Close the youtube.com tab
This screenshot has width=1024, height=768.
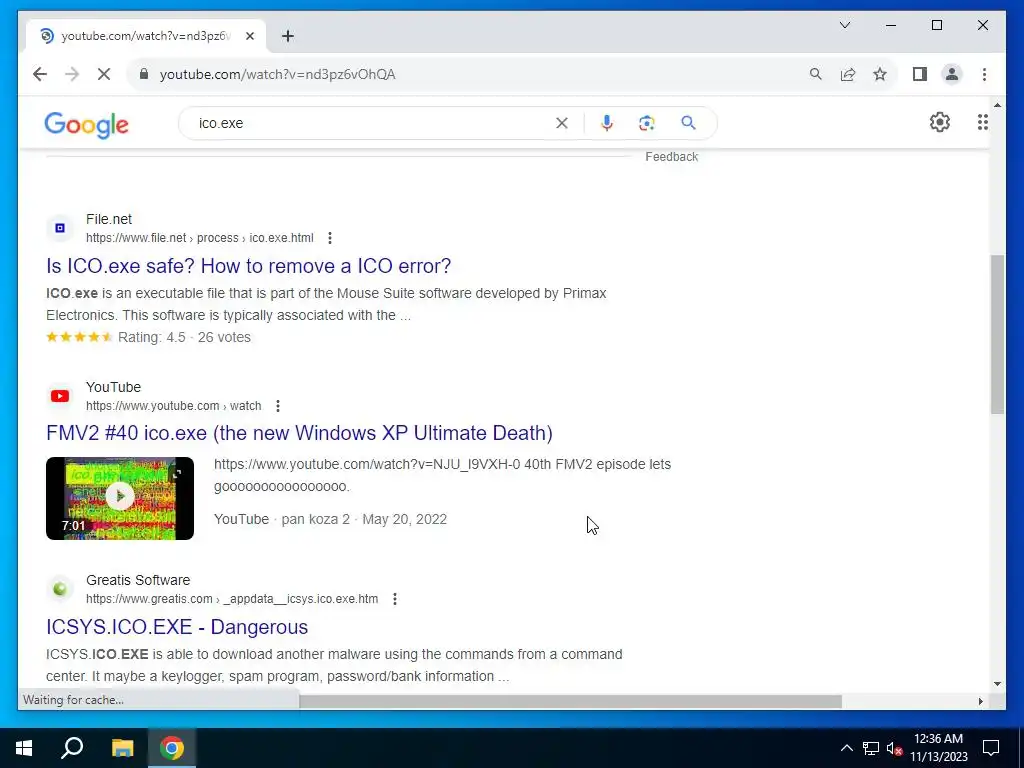tap(249, 36)
